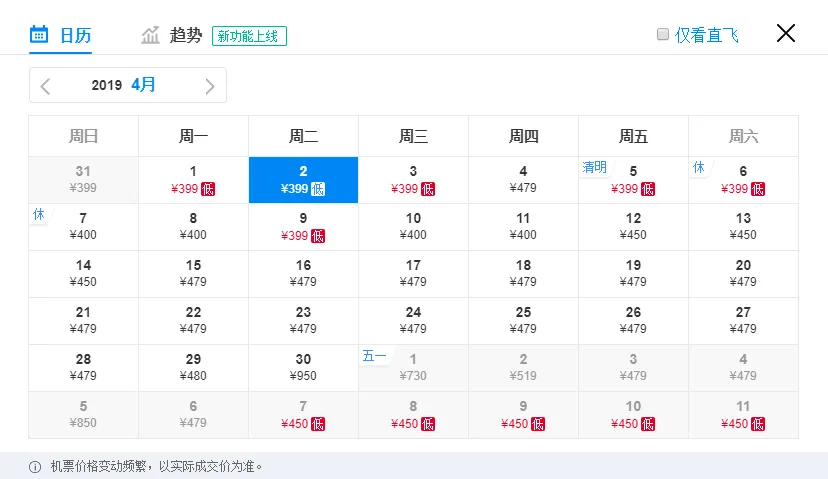
Task: Click the 2019 4月 month label
Action: [123, 84]
